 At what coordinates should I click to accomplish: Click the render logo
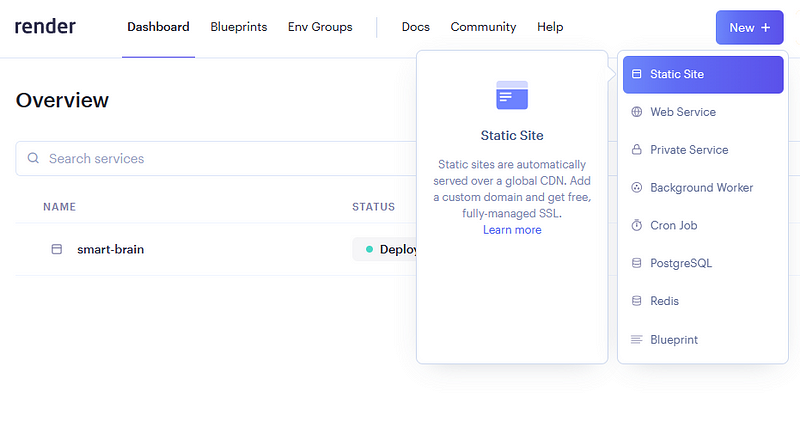(x=45, y=27)
